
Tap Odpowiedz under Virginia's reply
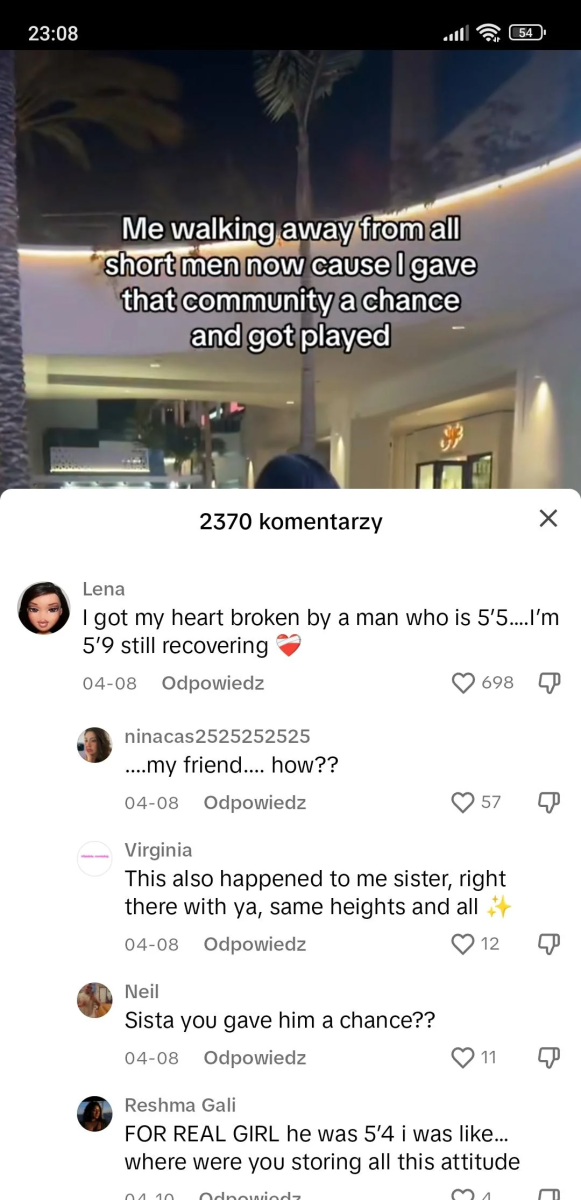tap(255, 944)
